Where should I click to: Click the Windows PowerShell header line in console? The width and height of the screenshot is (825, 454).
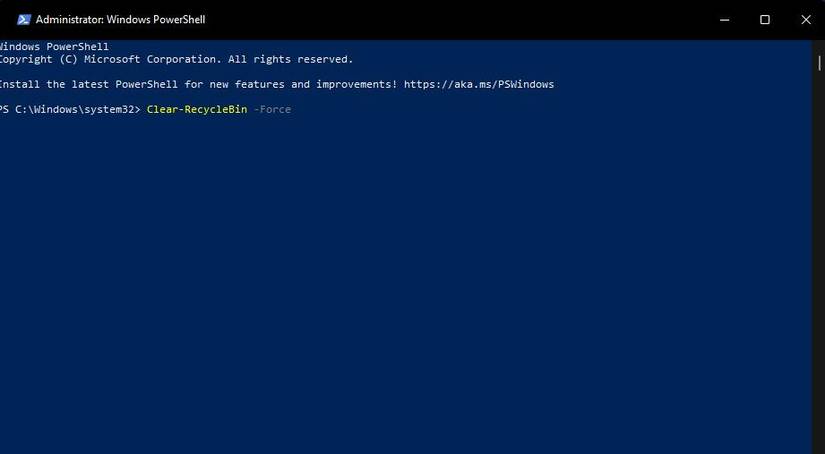tap(55, 47)
